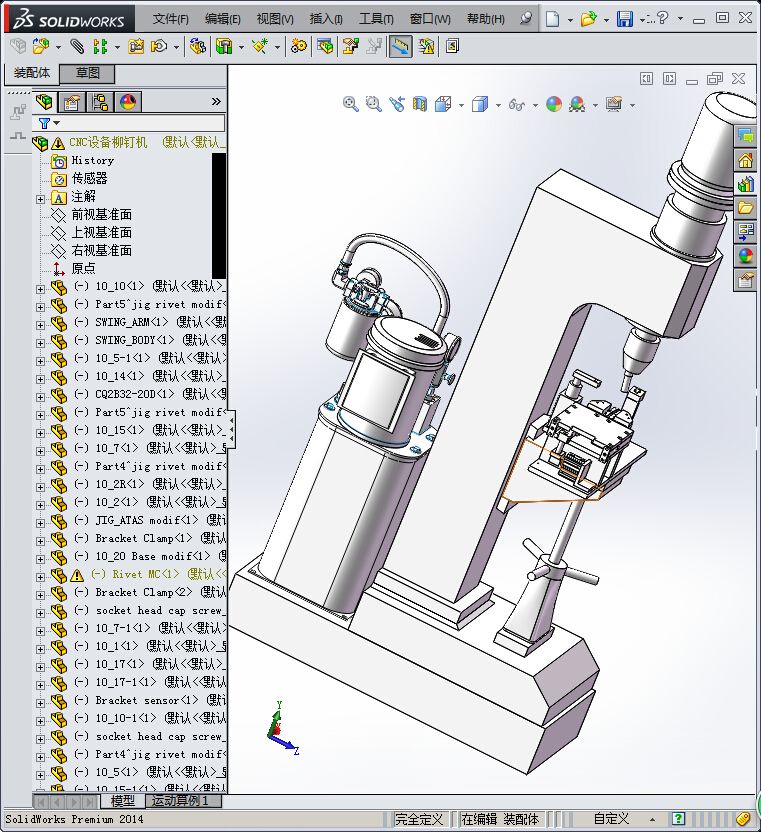761x832 pixels.
Task: Expand the SWING_ARM<1> component node
Action: [40, 325]
